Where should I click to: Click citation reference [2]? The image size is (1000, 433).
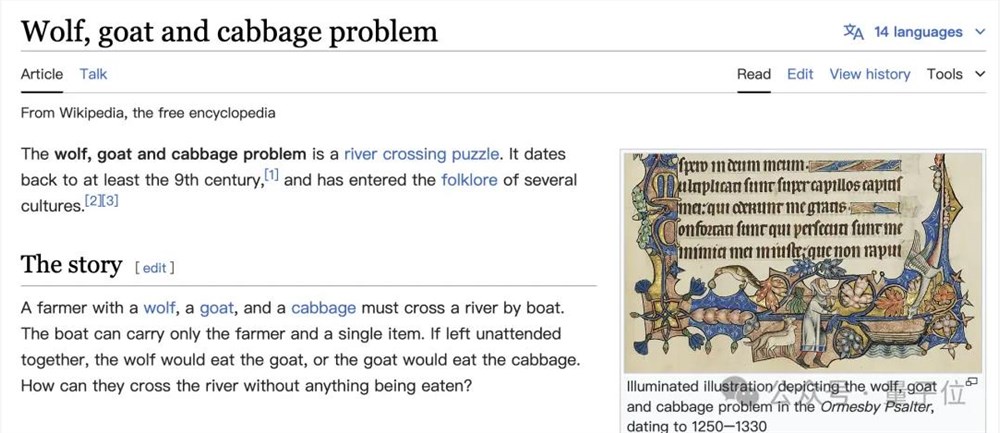pos(93,201)
